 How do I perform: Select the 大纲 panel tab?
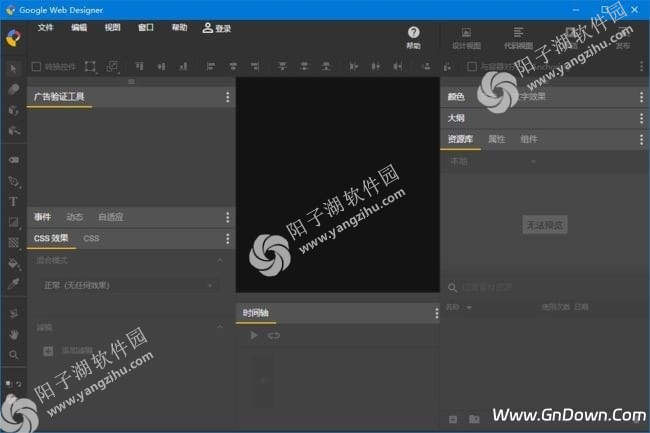(x=456, y=119)
